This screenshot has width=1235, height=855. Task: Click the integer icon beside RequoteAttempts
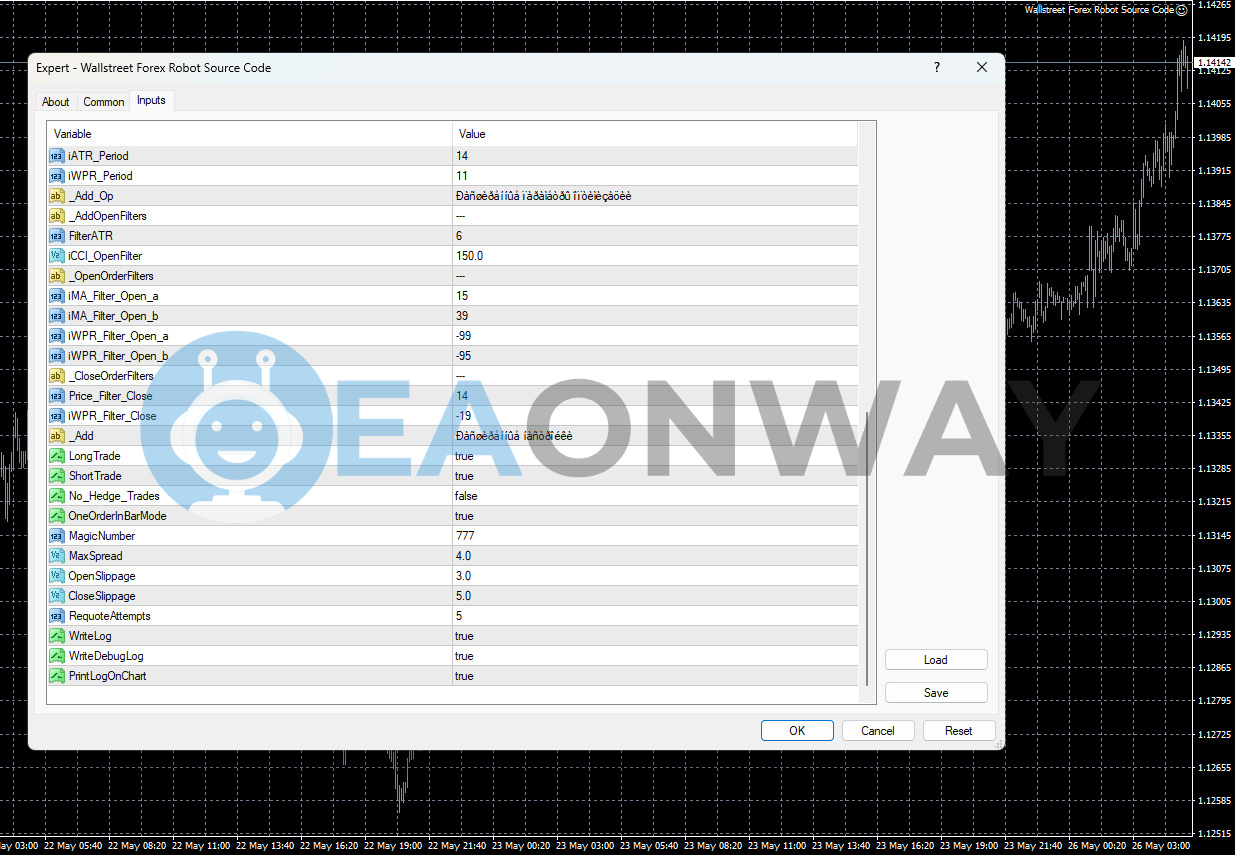tap(57, 616)
